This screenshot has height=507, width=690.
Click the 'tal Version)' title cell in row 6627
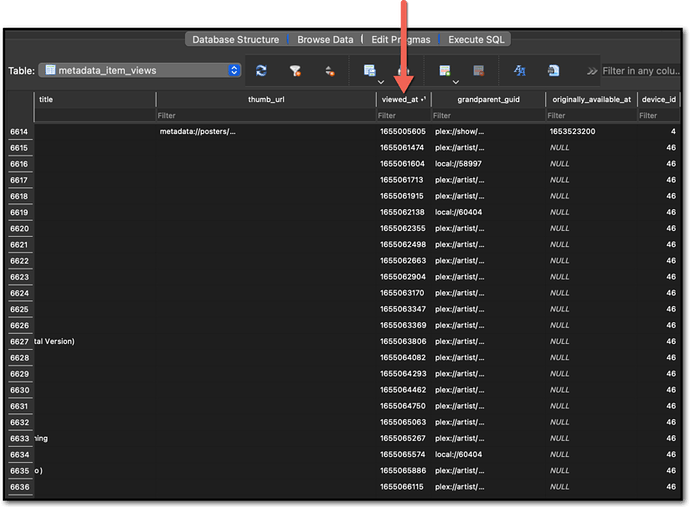95,342
